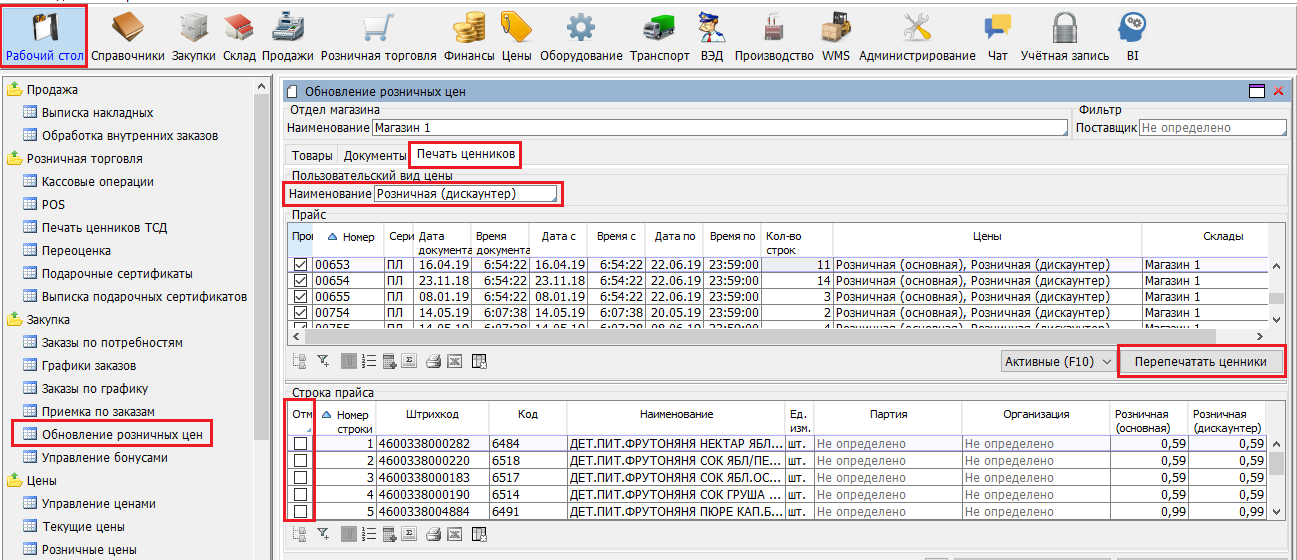1297x560 pixels.
Task: Open Печать ценников ТСД in the sidebar
Action: point(102,228)
